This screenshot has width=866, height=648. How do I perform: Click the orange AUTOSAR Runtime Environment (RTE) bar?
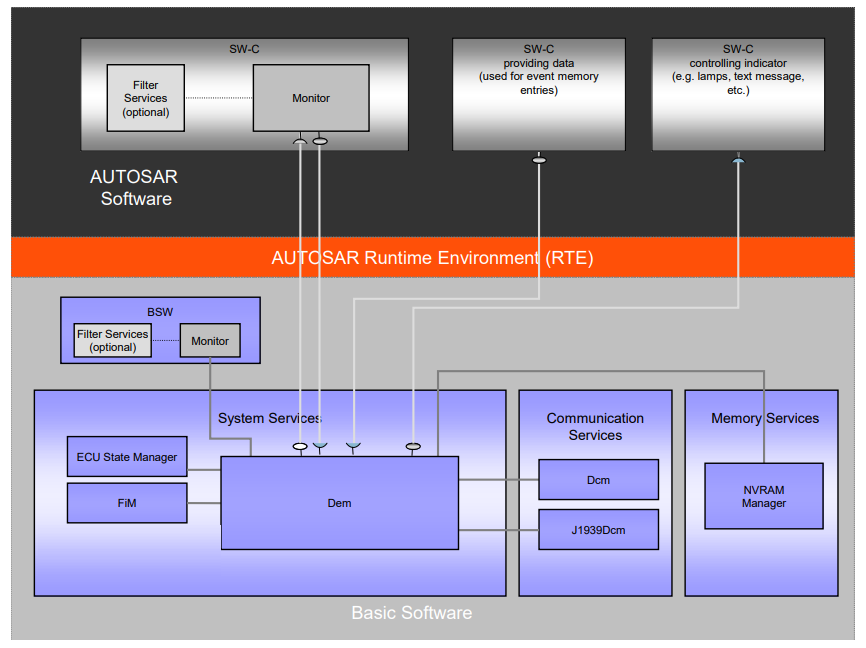(433, 257)
